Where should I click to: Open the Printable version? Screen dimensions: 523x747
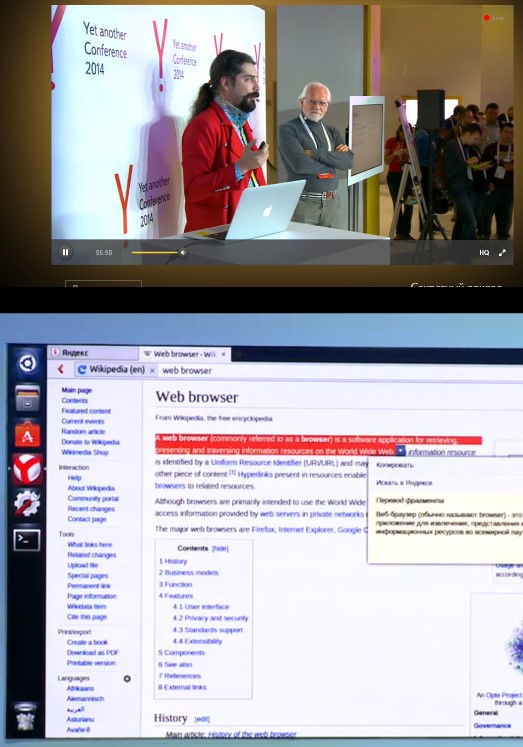click(91, 663)
